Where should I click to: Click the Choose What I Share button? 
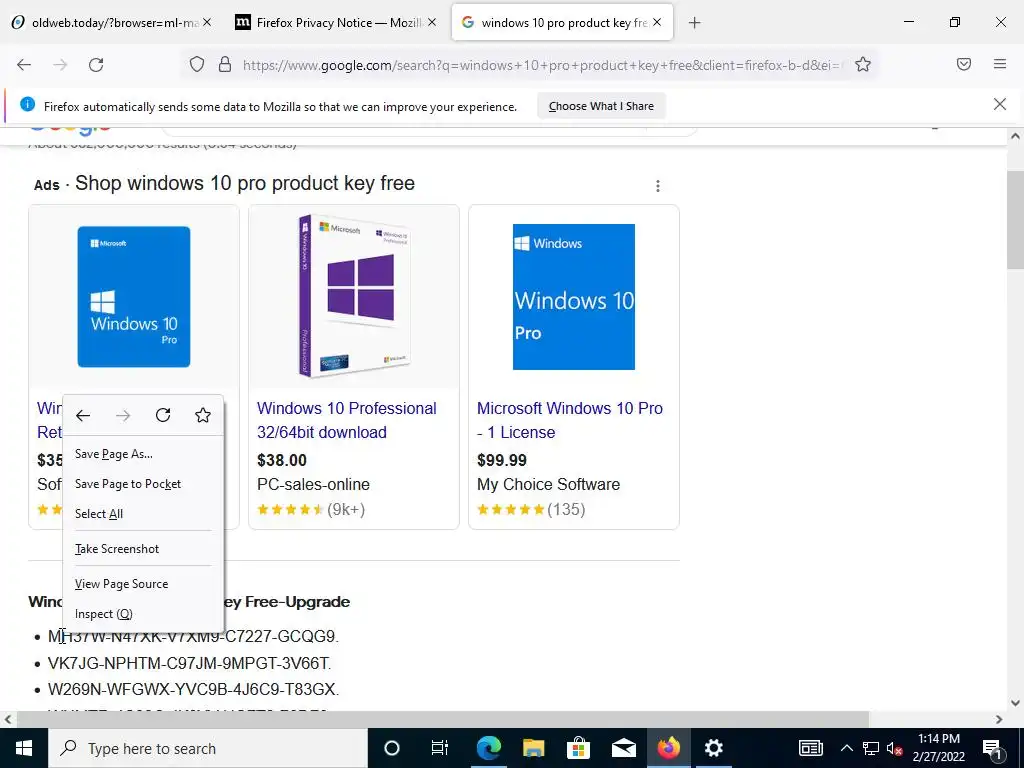601,106
